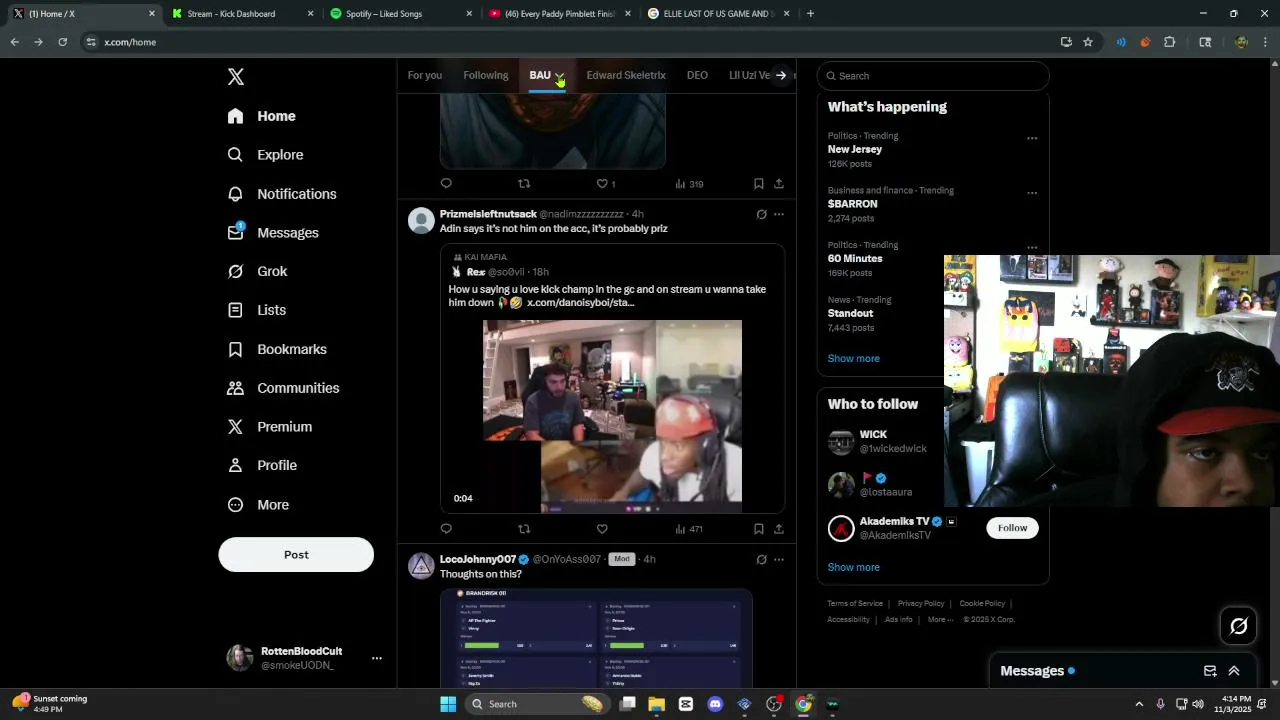This screenshot has width=1280, height=720.
Task: Repost the top partially visible post
Action: click(x=524, y=184)
